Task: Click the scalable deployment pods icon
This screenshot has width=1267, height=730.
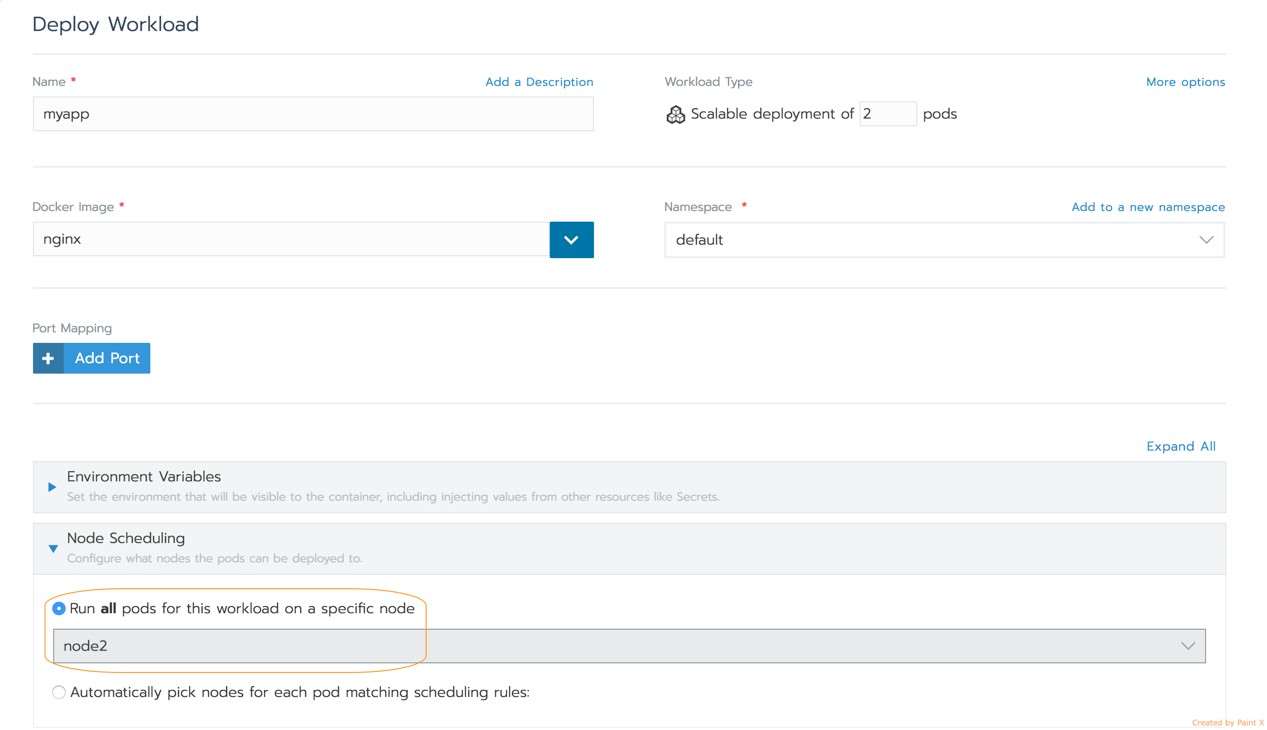Action: coord(675,115)
